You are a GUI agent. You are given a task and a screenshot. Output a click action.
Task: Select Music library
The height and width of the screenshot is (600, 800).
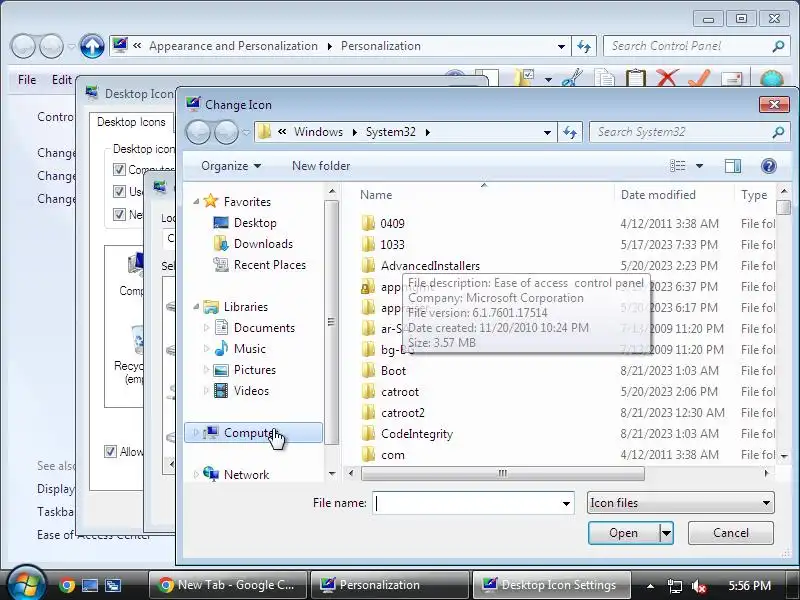point(249,348)
